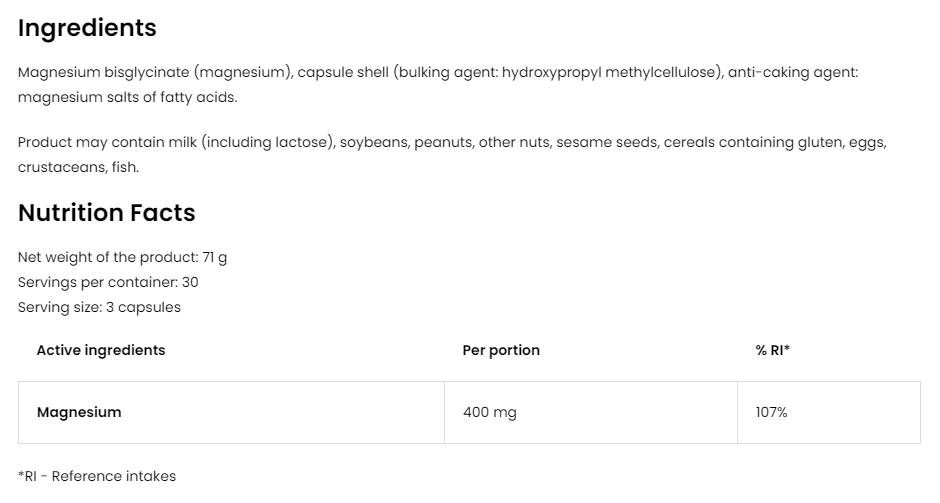The width and height of the screenshot is (940, 503).
Task: Click the "400 mg" table cell
Action: [x=490, y=412]
